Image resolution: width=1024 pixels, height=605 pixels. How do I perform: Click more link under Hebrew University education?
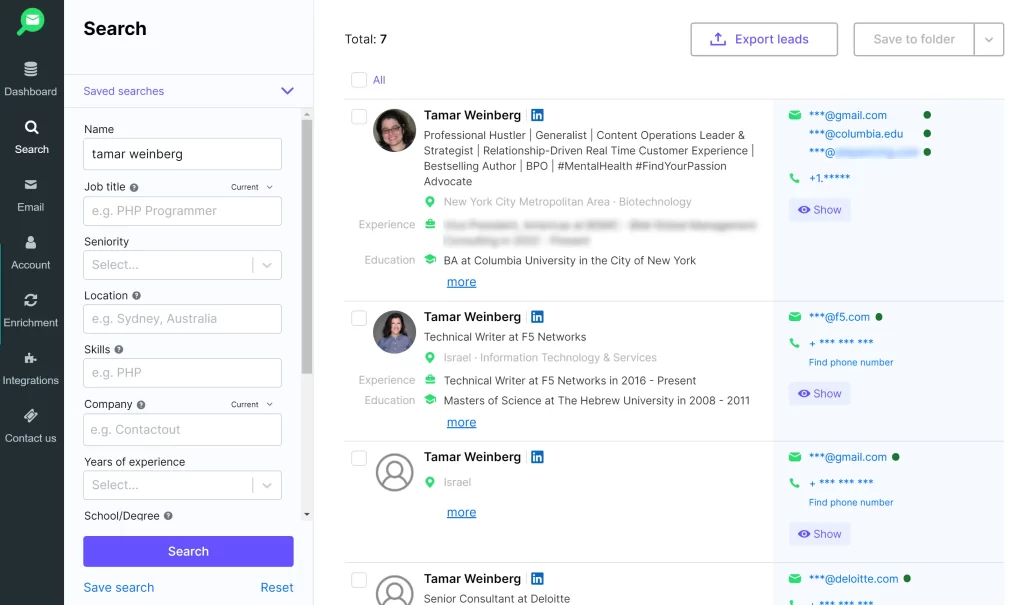pos(462,423)
